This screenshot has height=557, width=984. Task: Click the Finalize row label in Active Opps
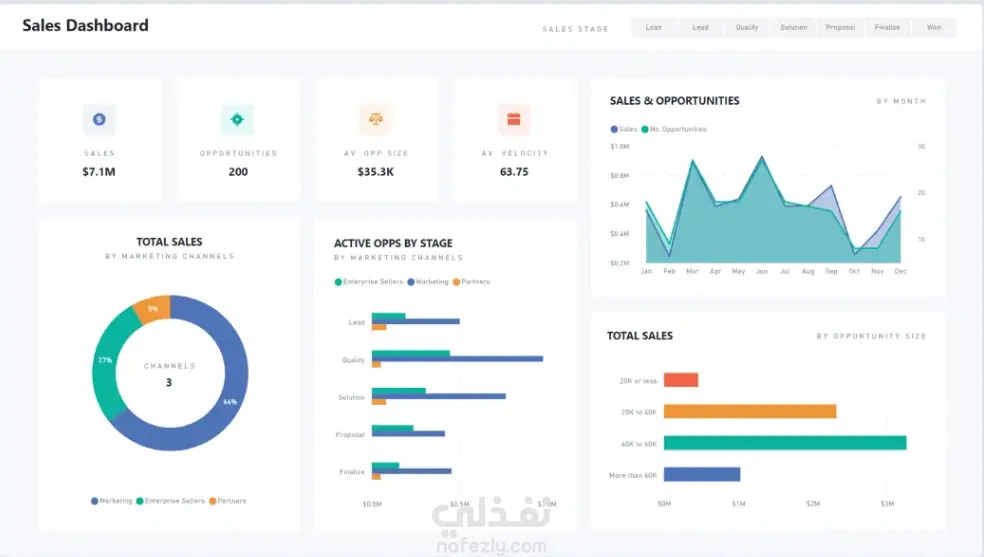click(352, 472)
